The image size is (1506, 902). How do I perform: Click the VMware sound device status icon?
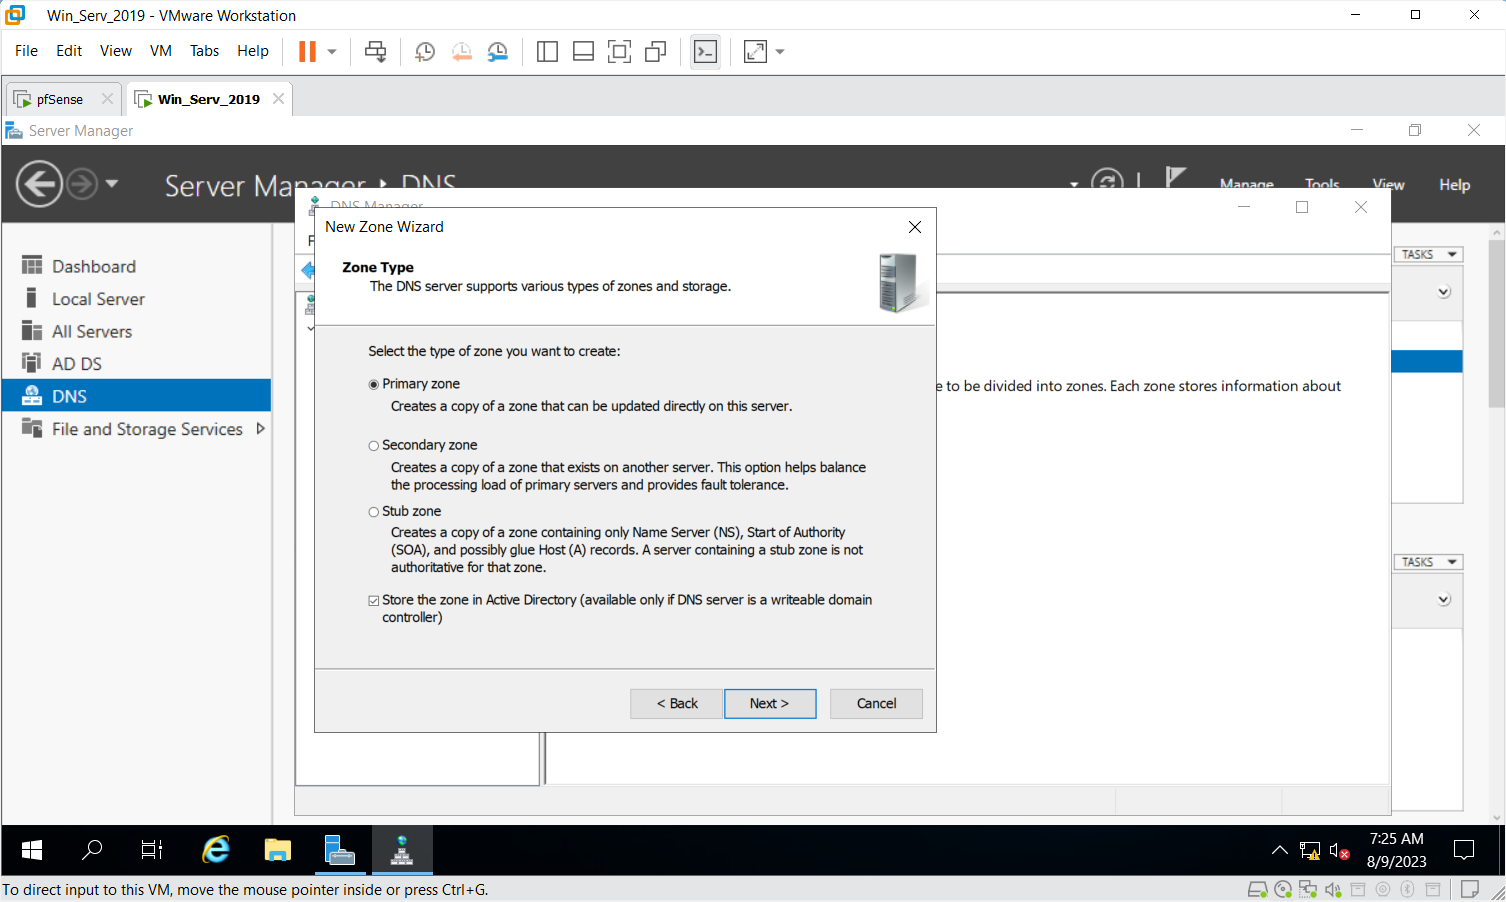(x=1332, y=889)
